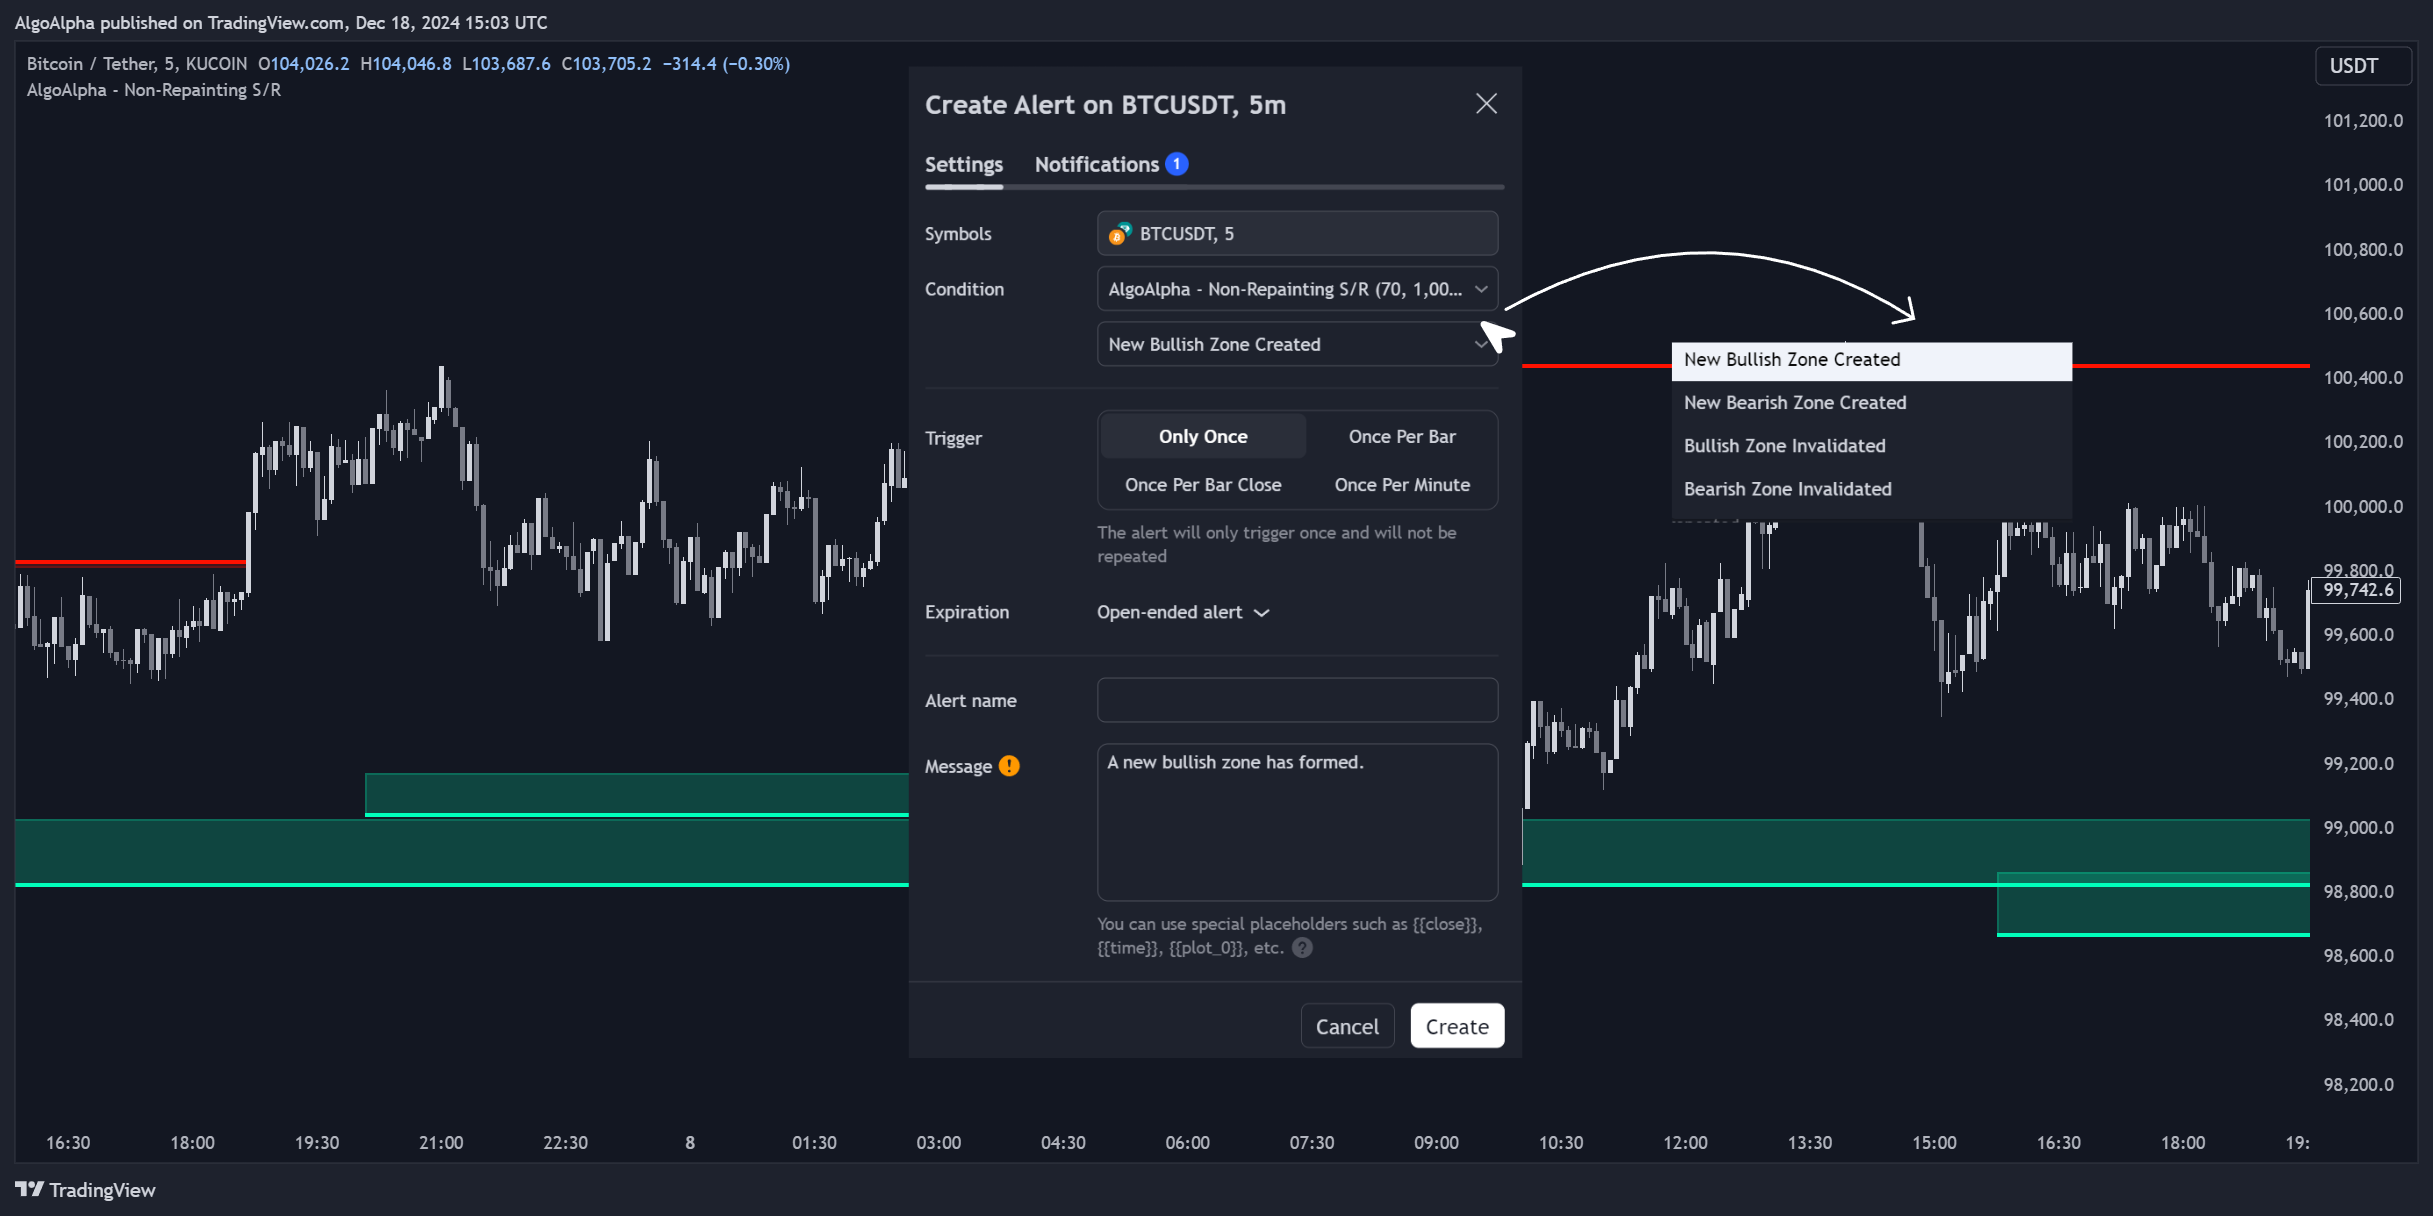This screenshot has height=1216, width=2433.
Task: Click the O104,026.2 open value in header
Action: click(304, 64)
